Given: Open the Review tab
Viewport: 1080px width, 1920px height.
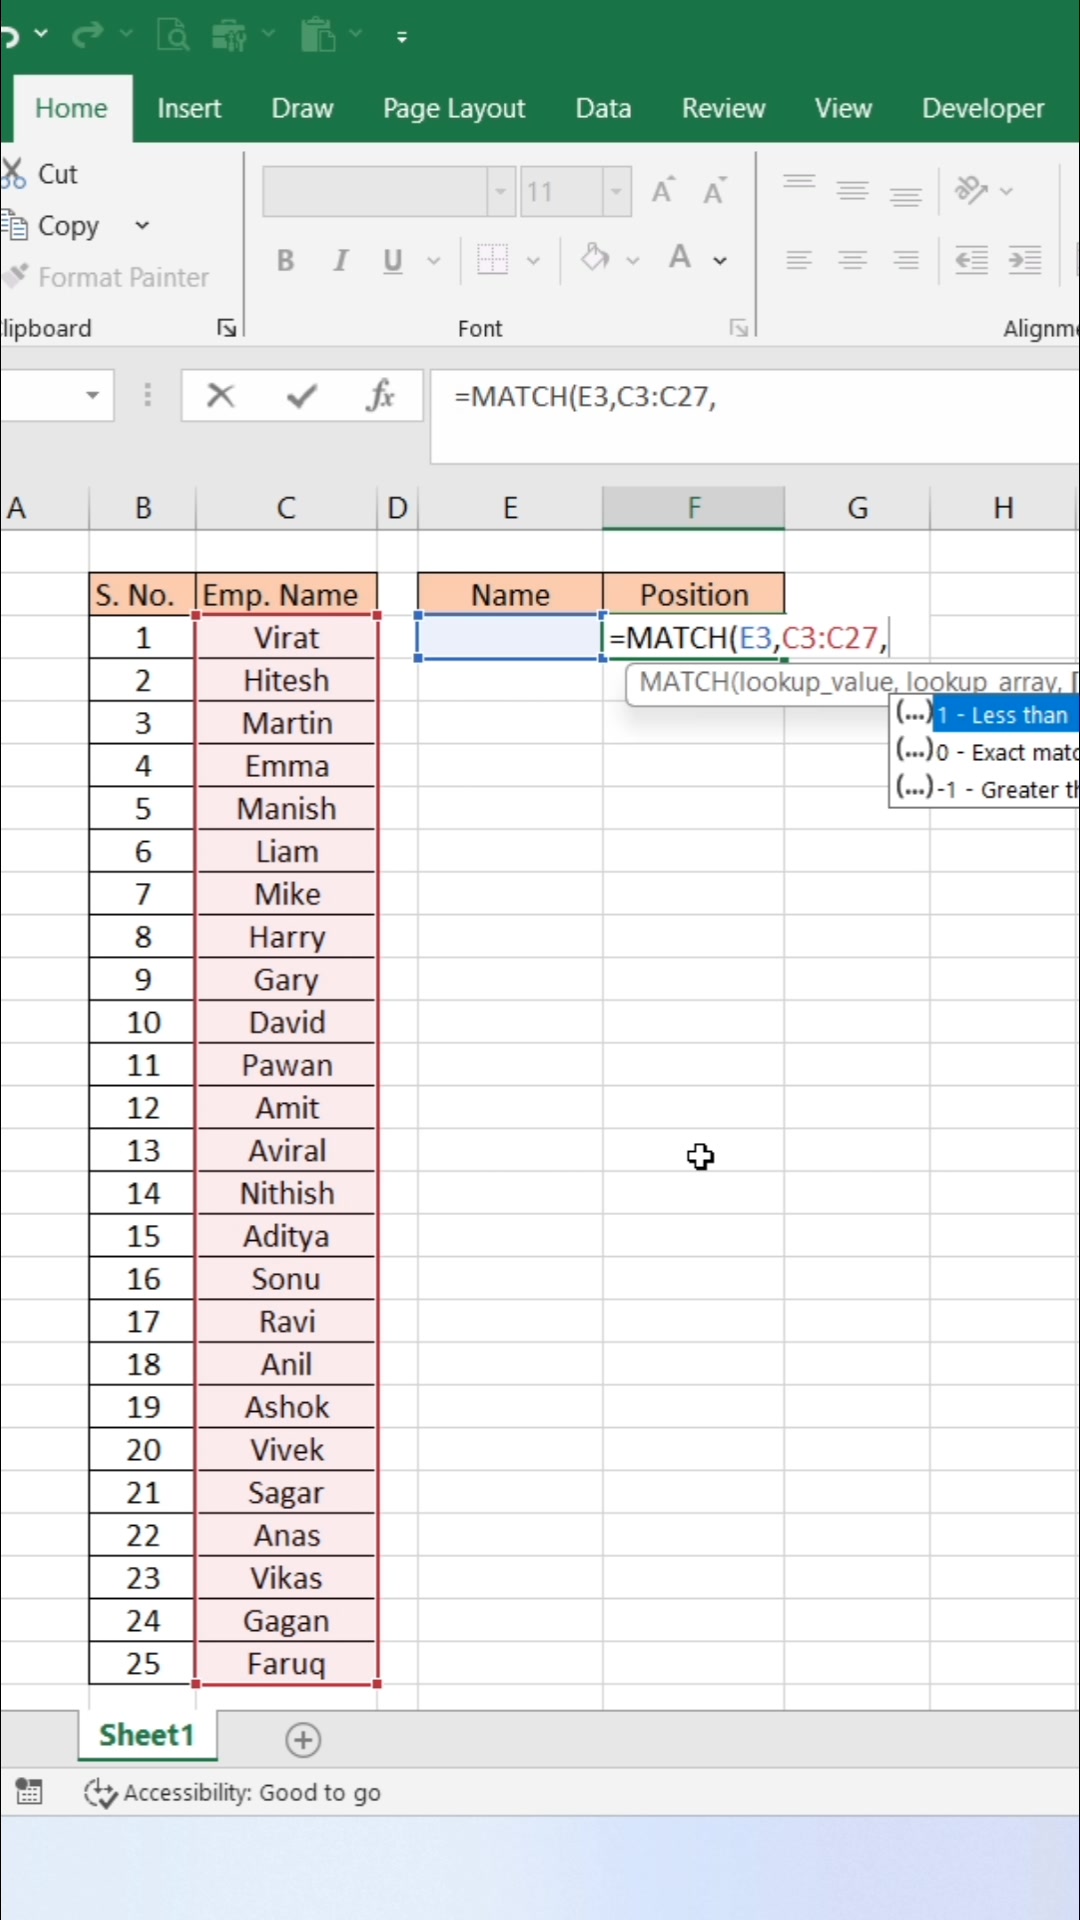Looking at the screenshot, I should pyautogui.click(x=723, y=108).
